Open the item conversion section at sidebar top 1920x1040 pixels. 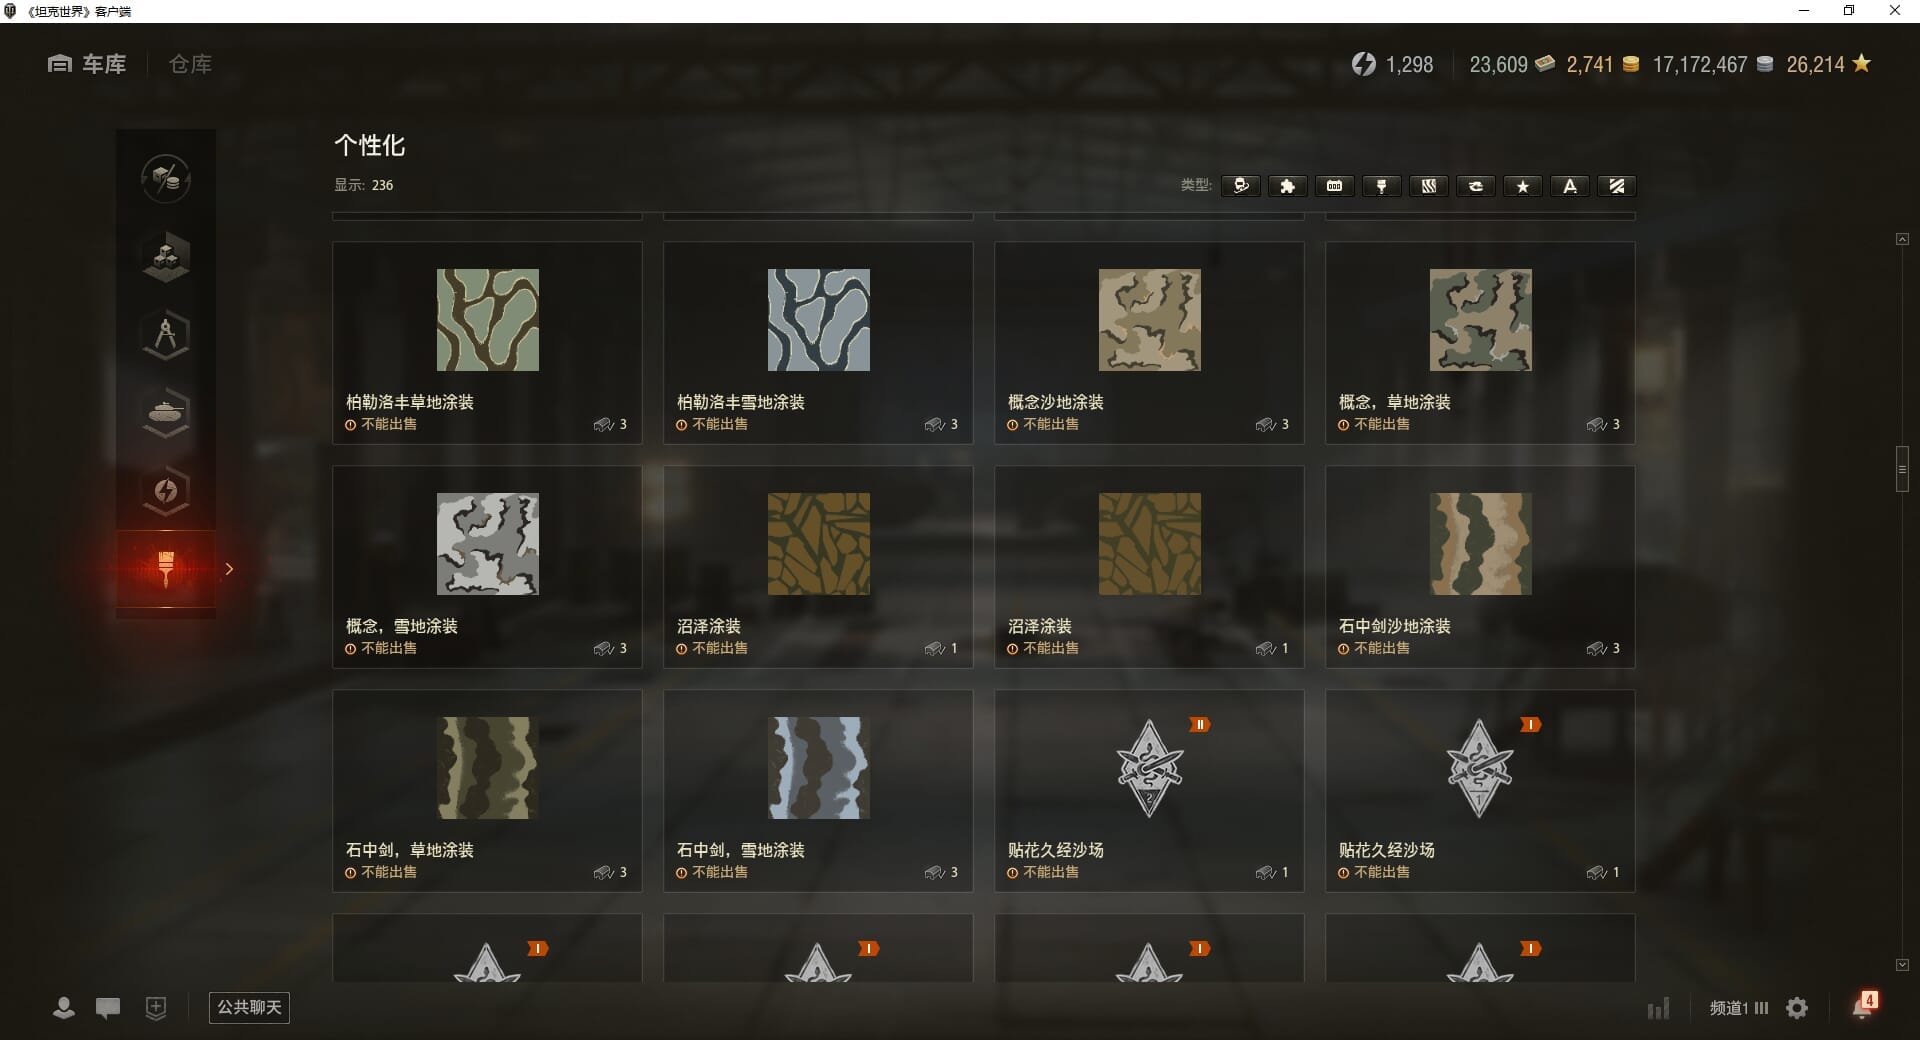click(x=166, y=179)
